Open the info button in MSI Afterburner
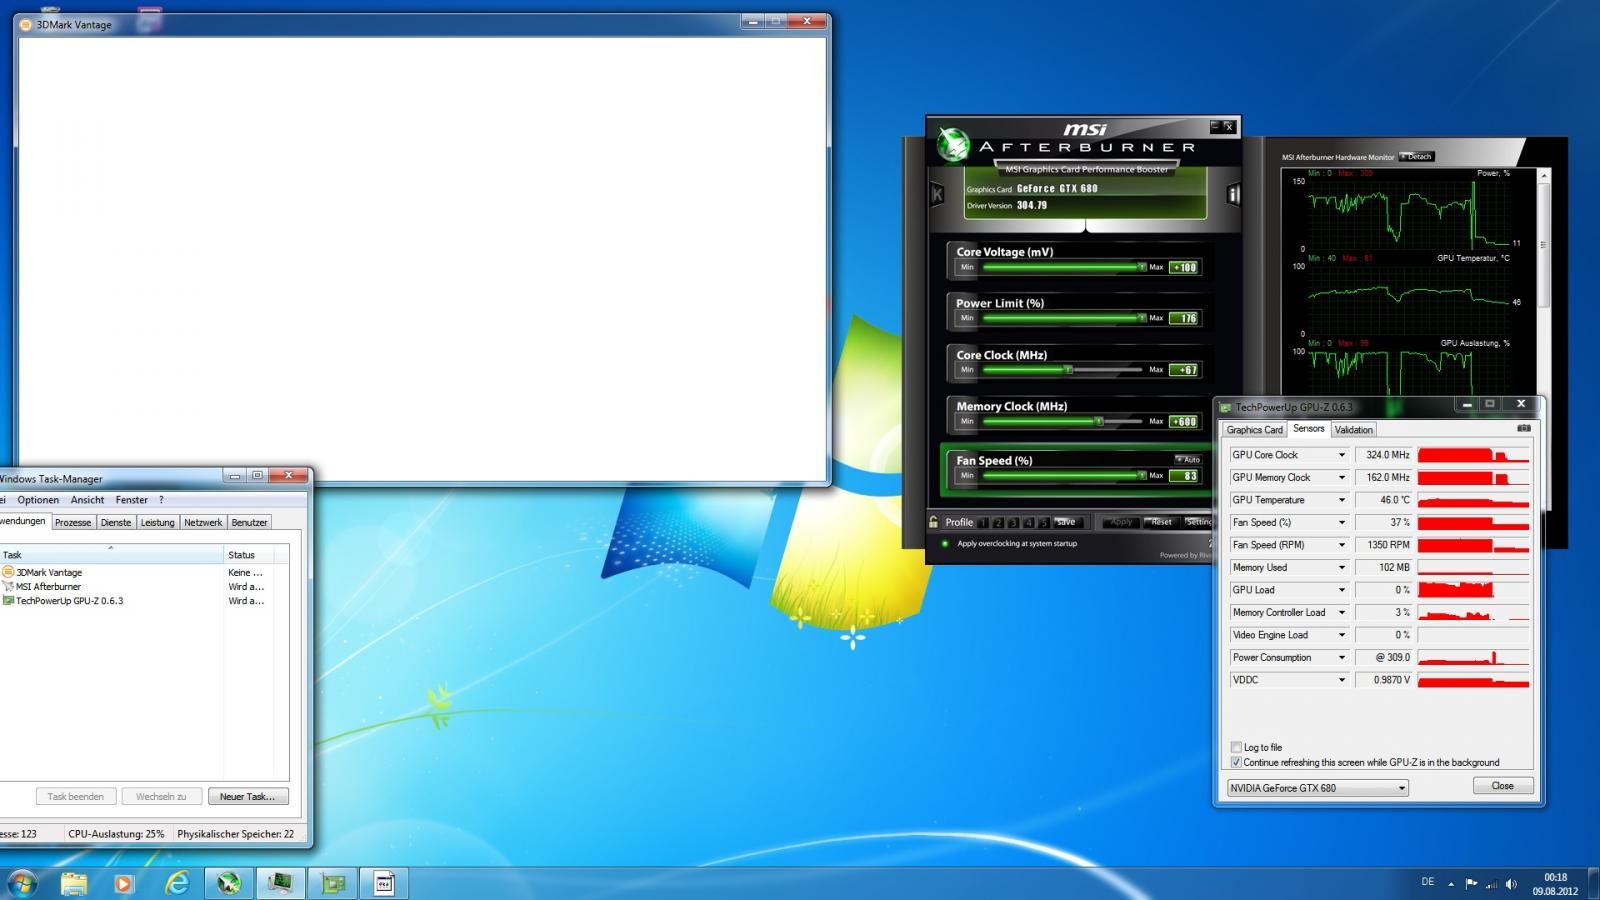Screen dimensions: 1600x900 1233,194
